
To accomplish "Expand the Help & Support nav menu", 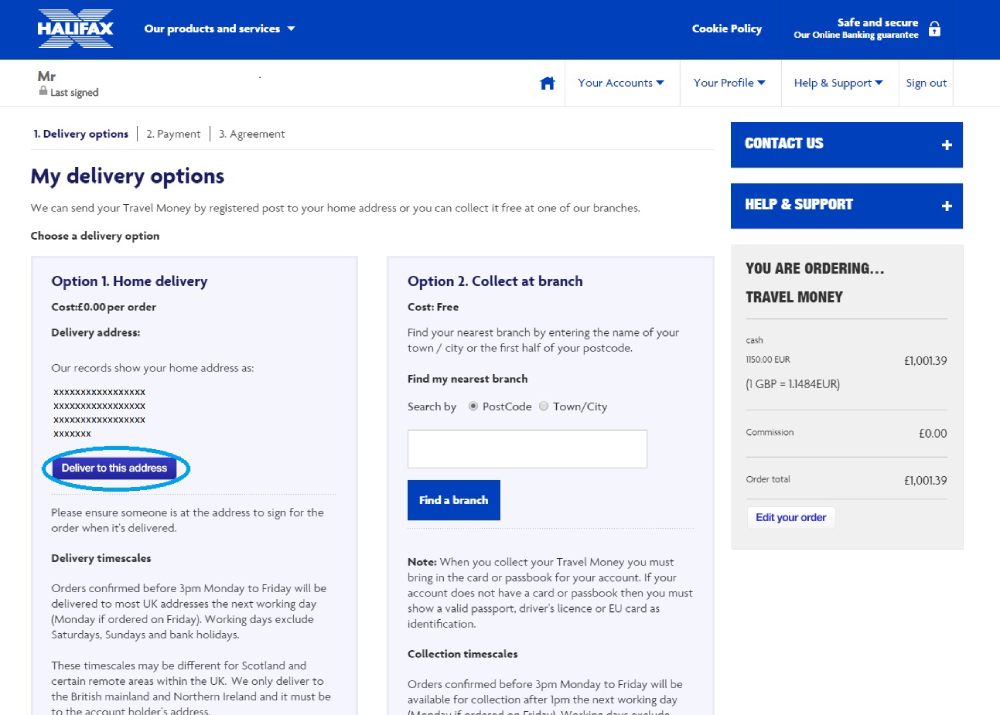I will coord(838,83).
